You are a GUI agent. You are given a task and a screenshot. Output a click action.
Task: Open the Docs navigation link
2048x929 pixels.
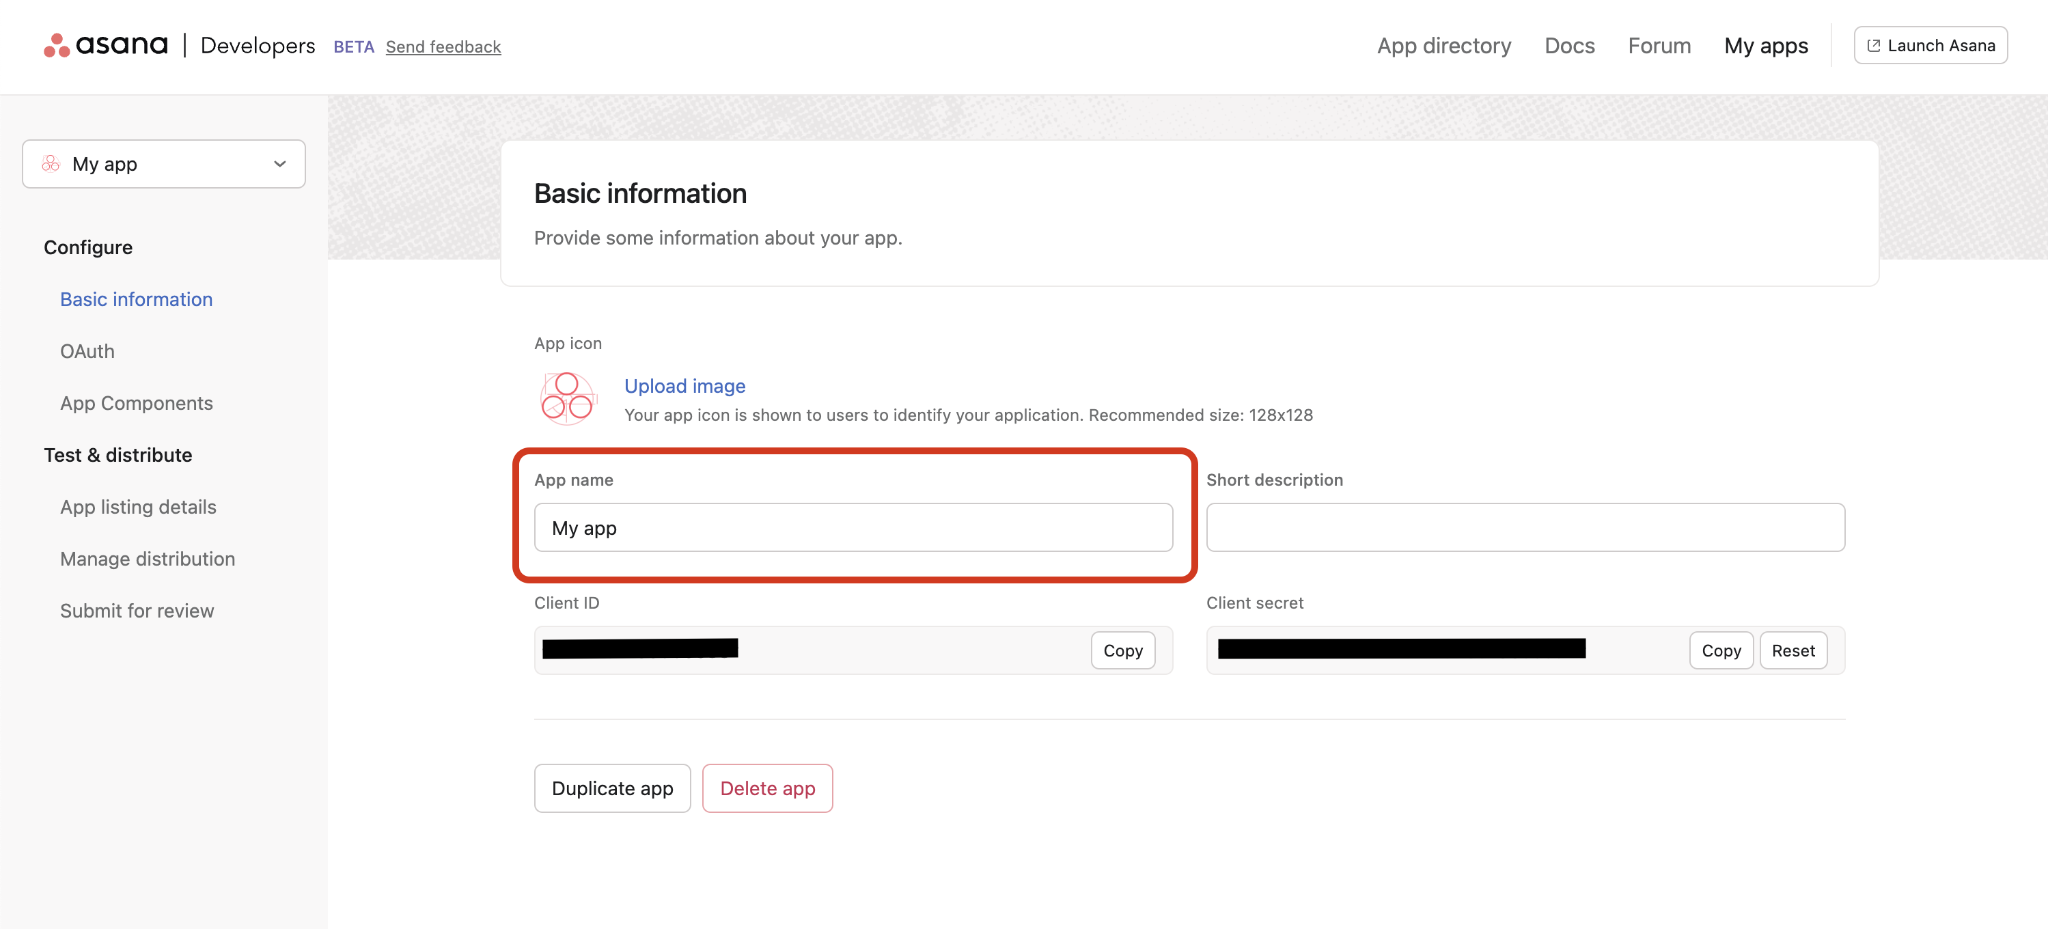pyautogui.click(x=1569, y=46)
